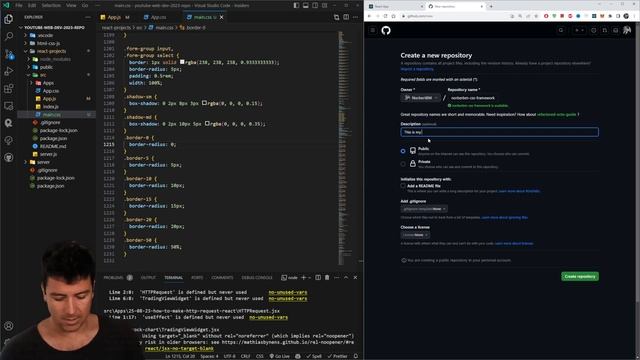Click the suggested repository name link
The width and height of the screenshot is (640, 360).
[557, 114]
